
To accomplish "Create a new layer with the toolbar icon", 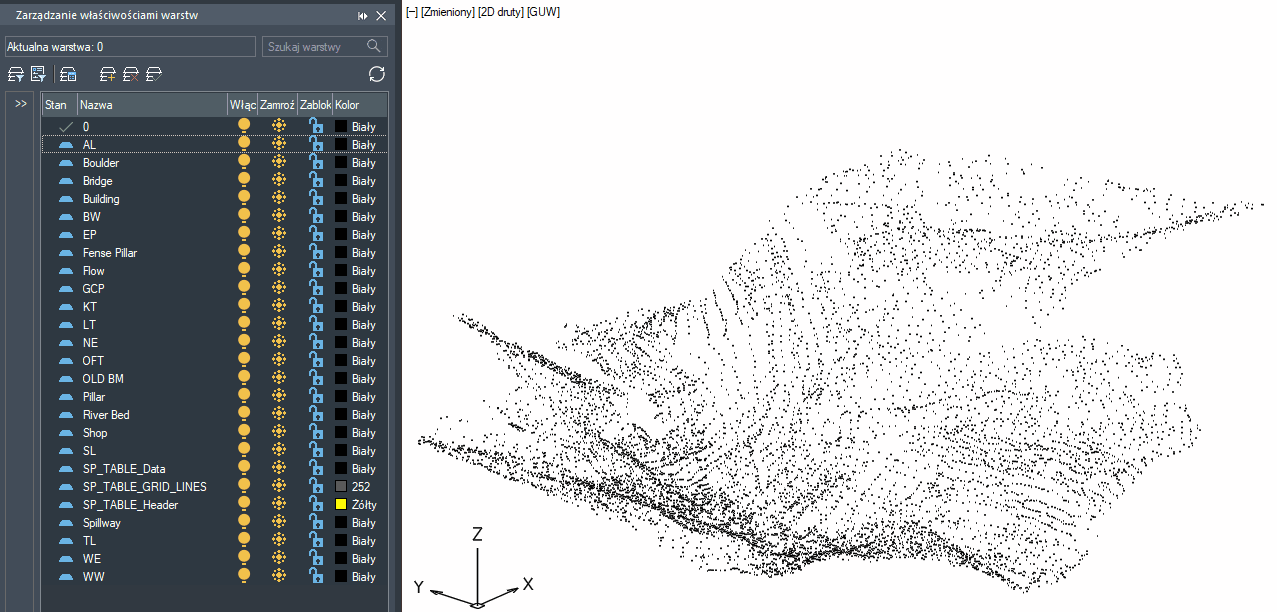I will (x=108, y=74).
